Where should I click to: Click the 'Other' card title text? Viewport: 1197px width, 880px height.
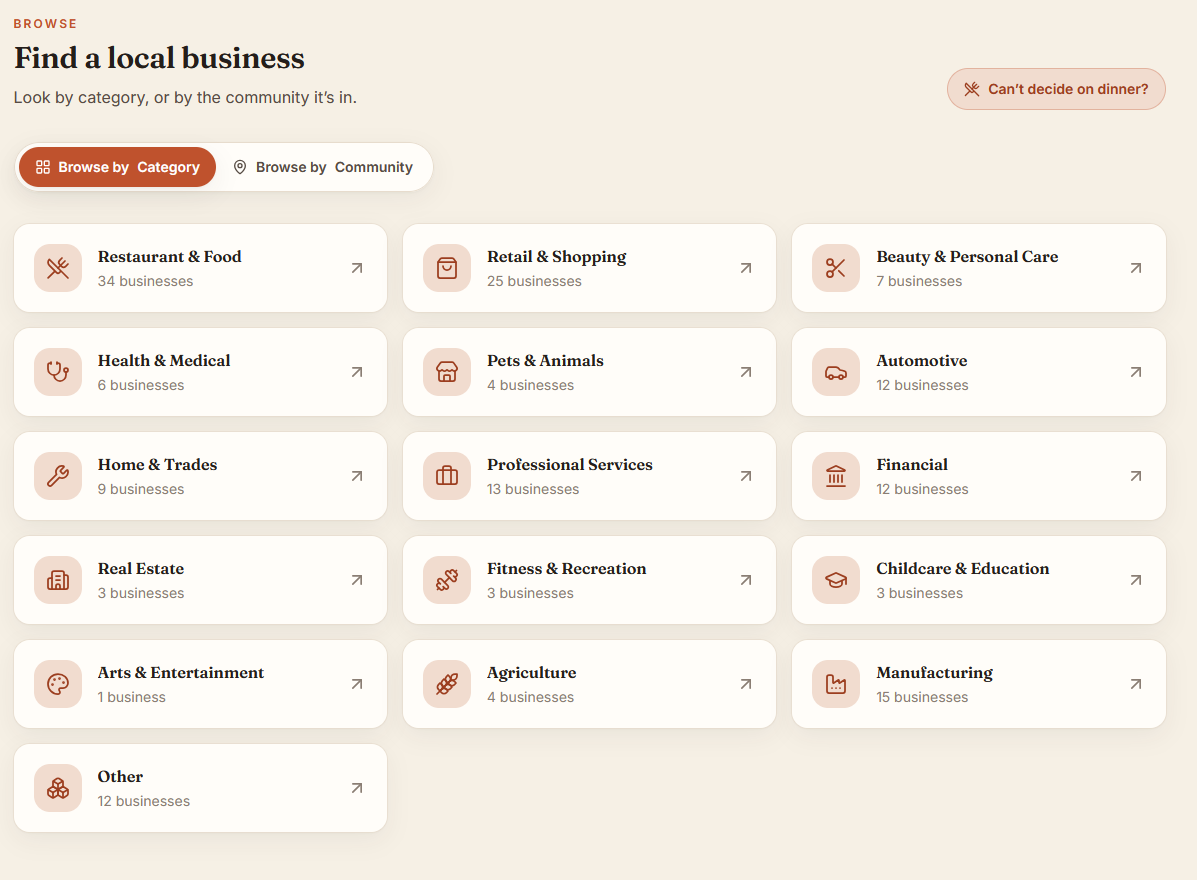coord(120,776)
